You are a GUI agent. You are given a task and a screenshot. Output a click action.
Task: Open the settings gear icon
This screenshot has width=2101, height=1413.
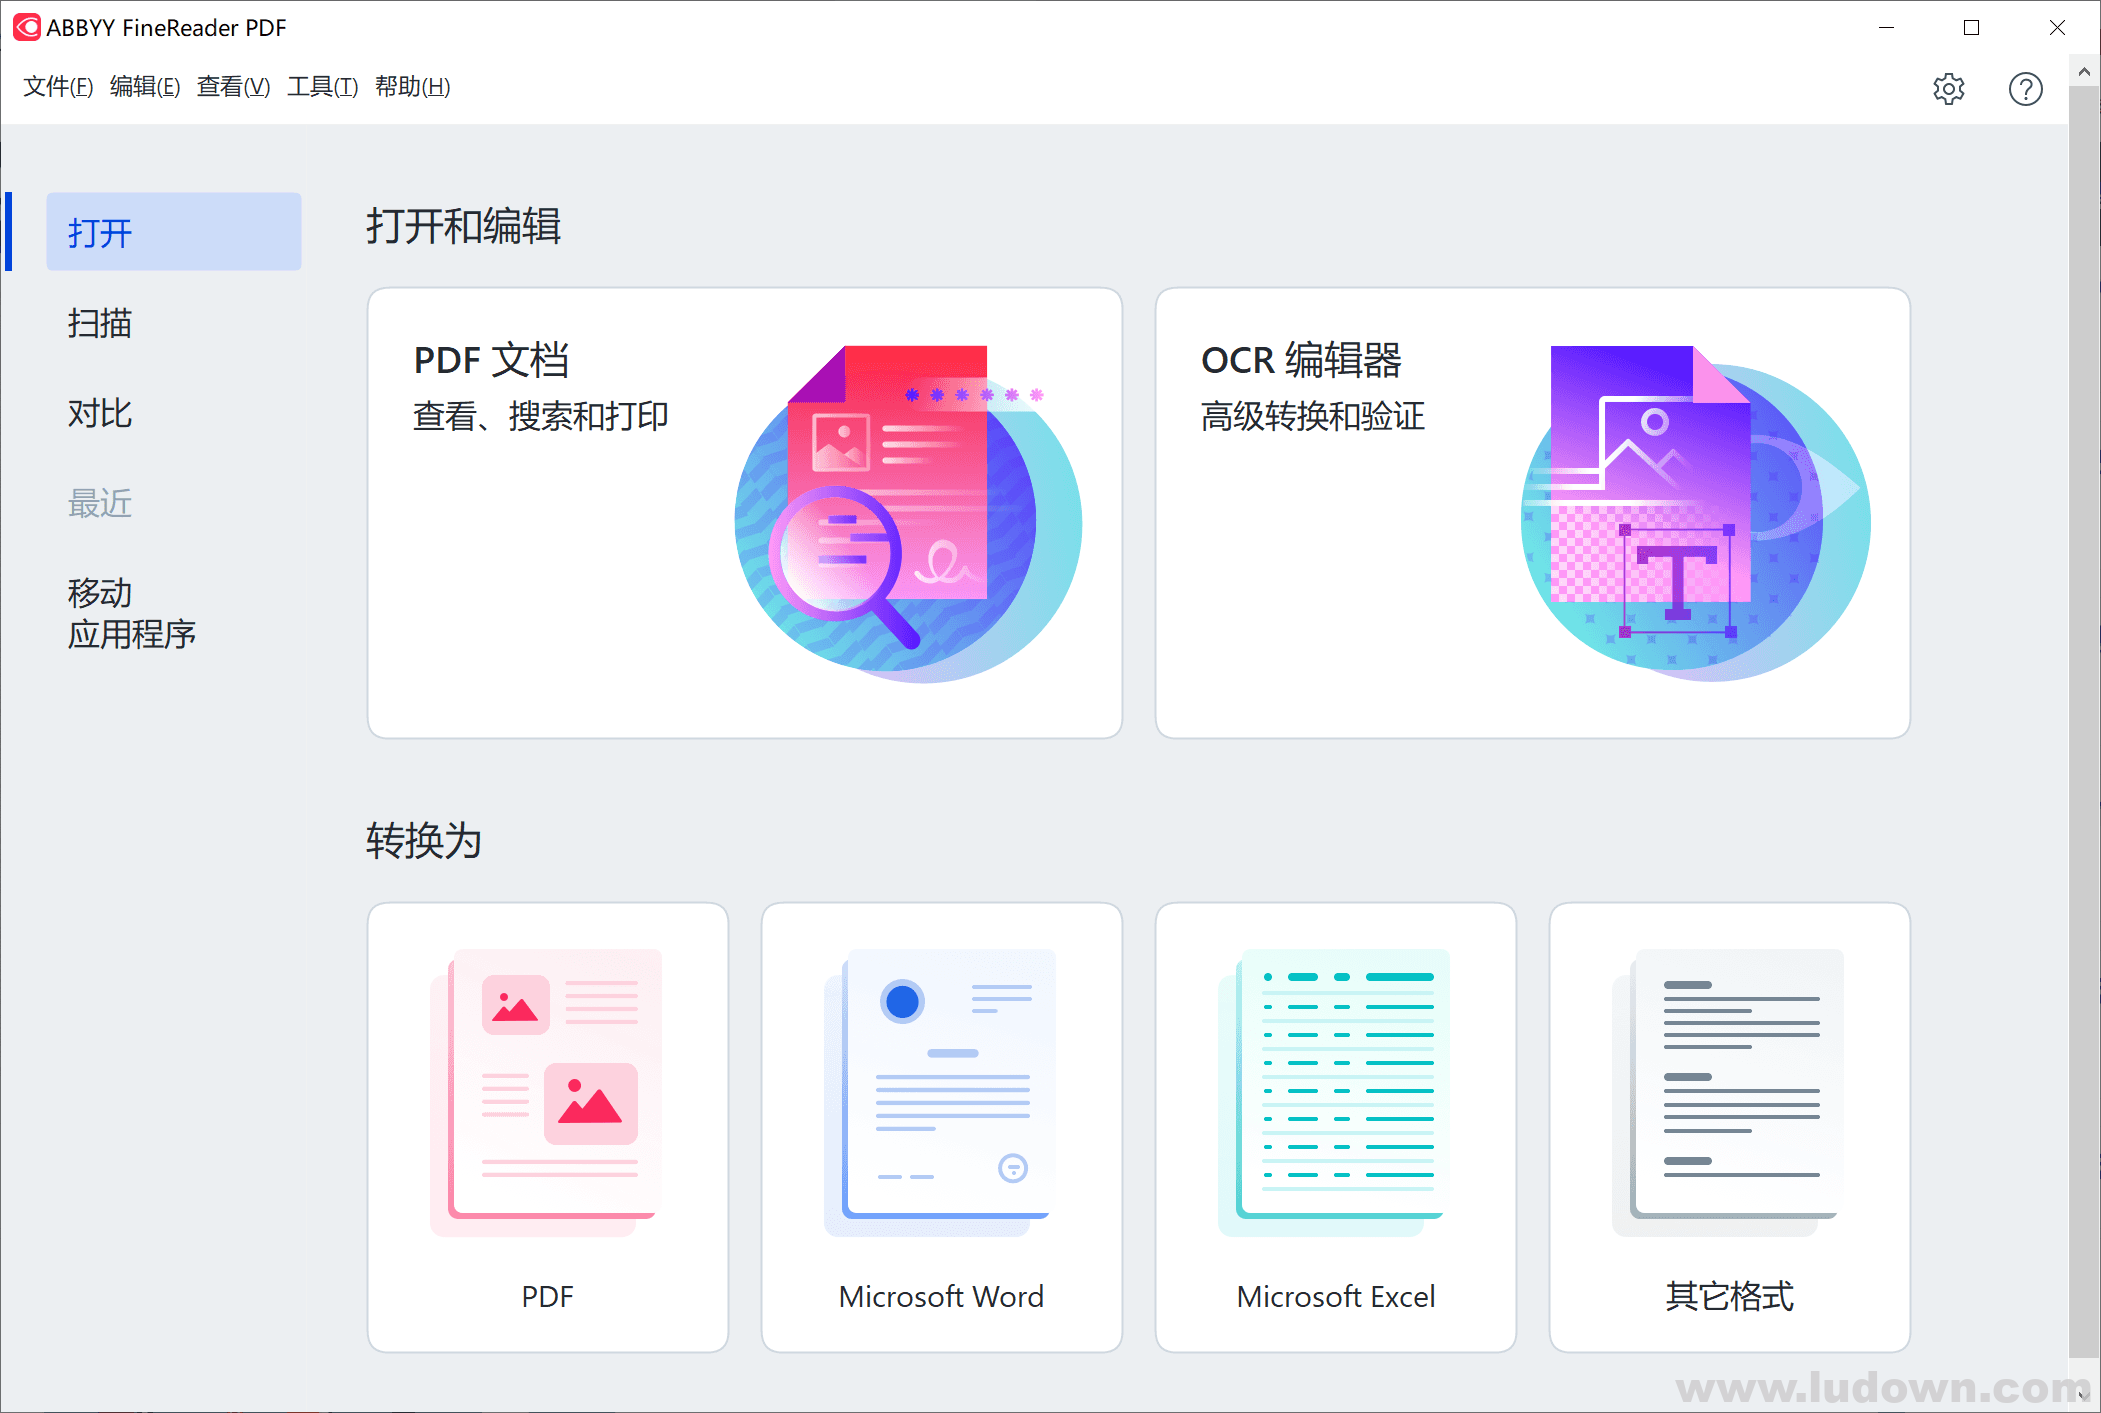click(1948, 89)
